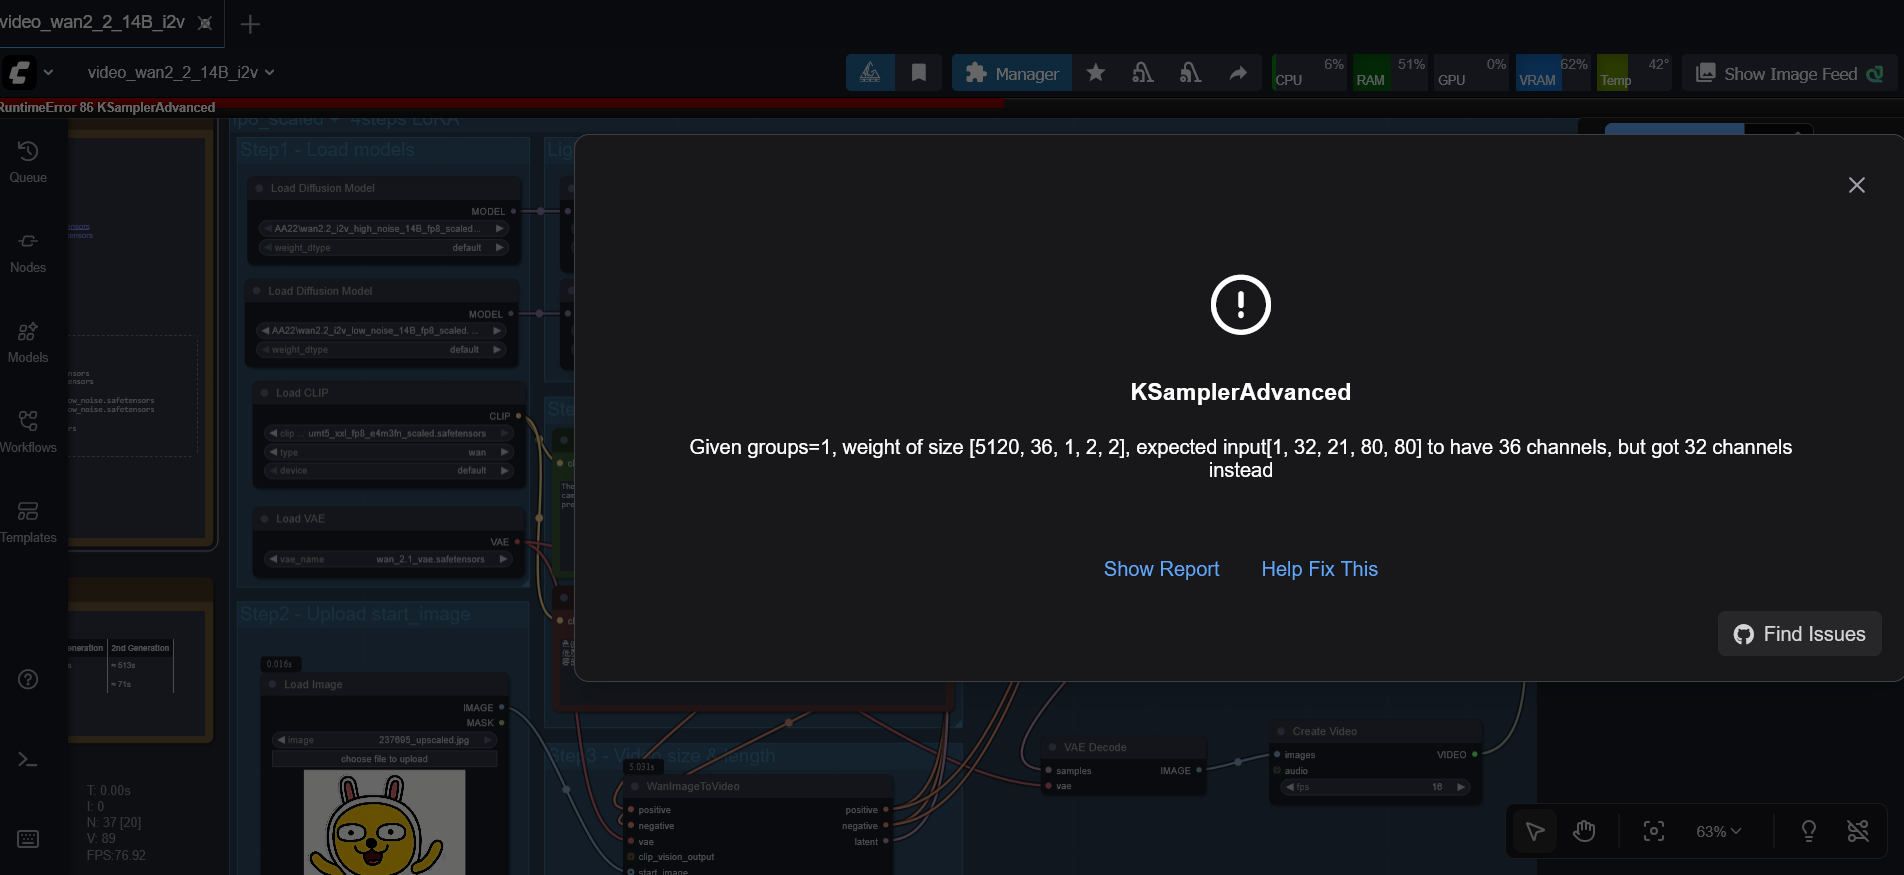Click the CPU usage monitor
The image size is (1904, 875).
click(1309, 73)
